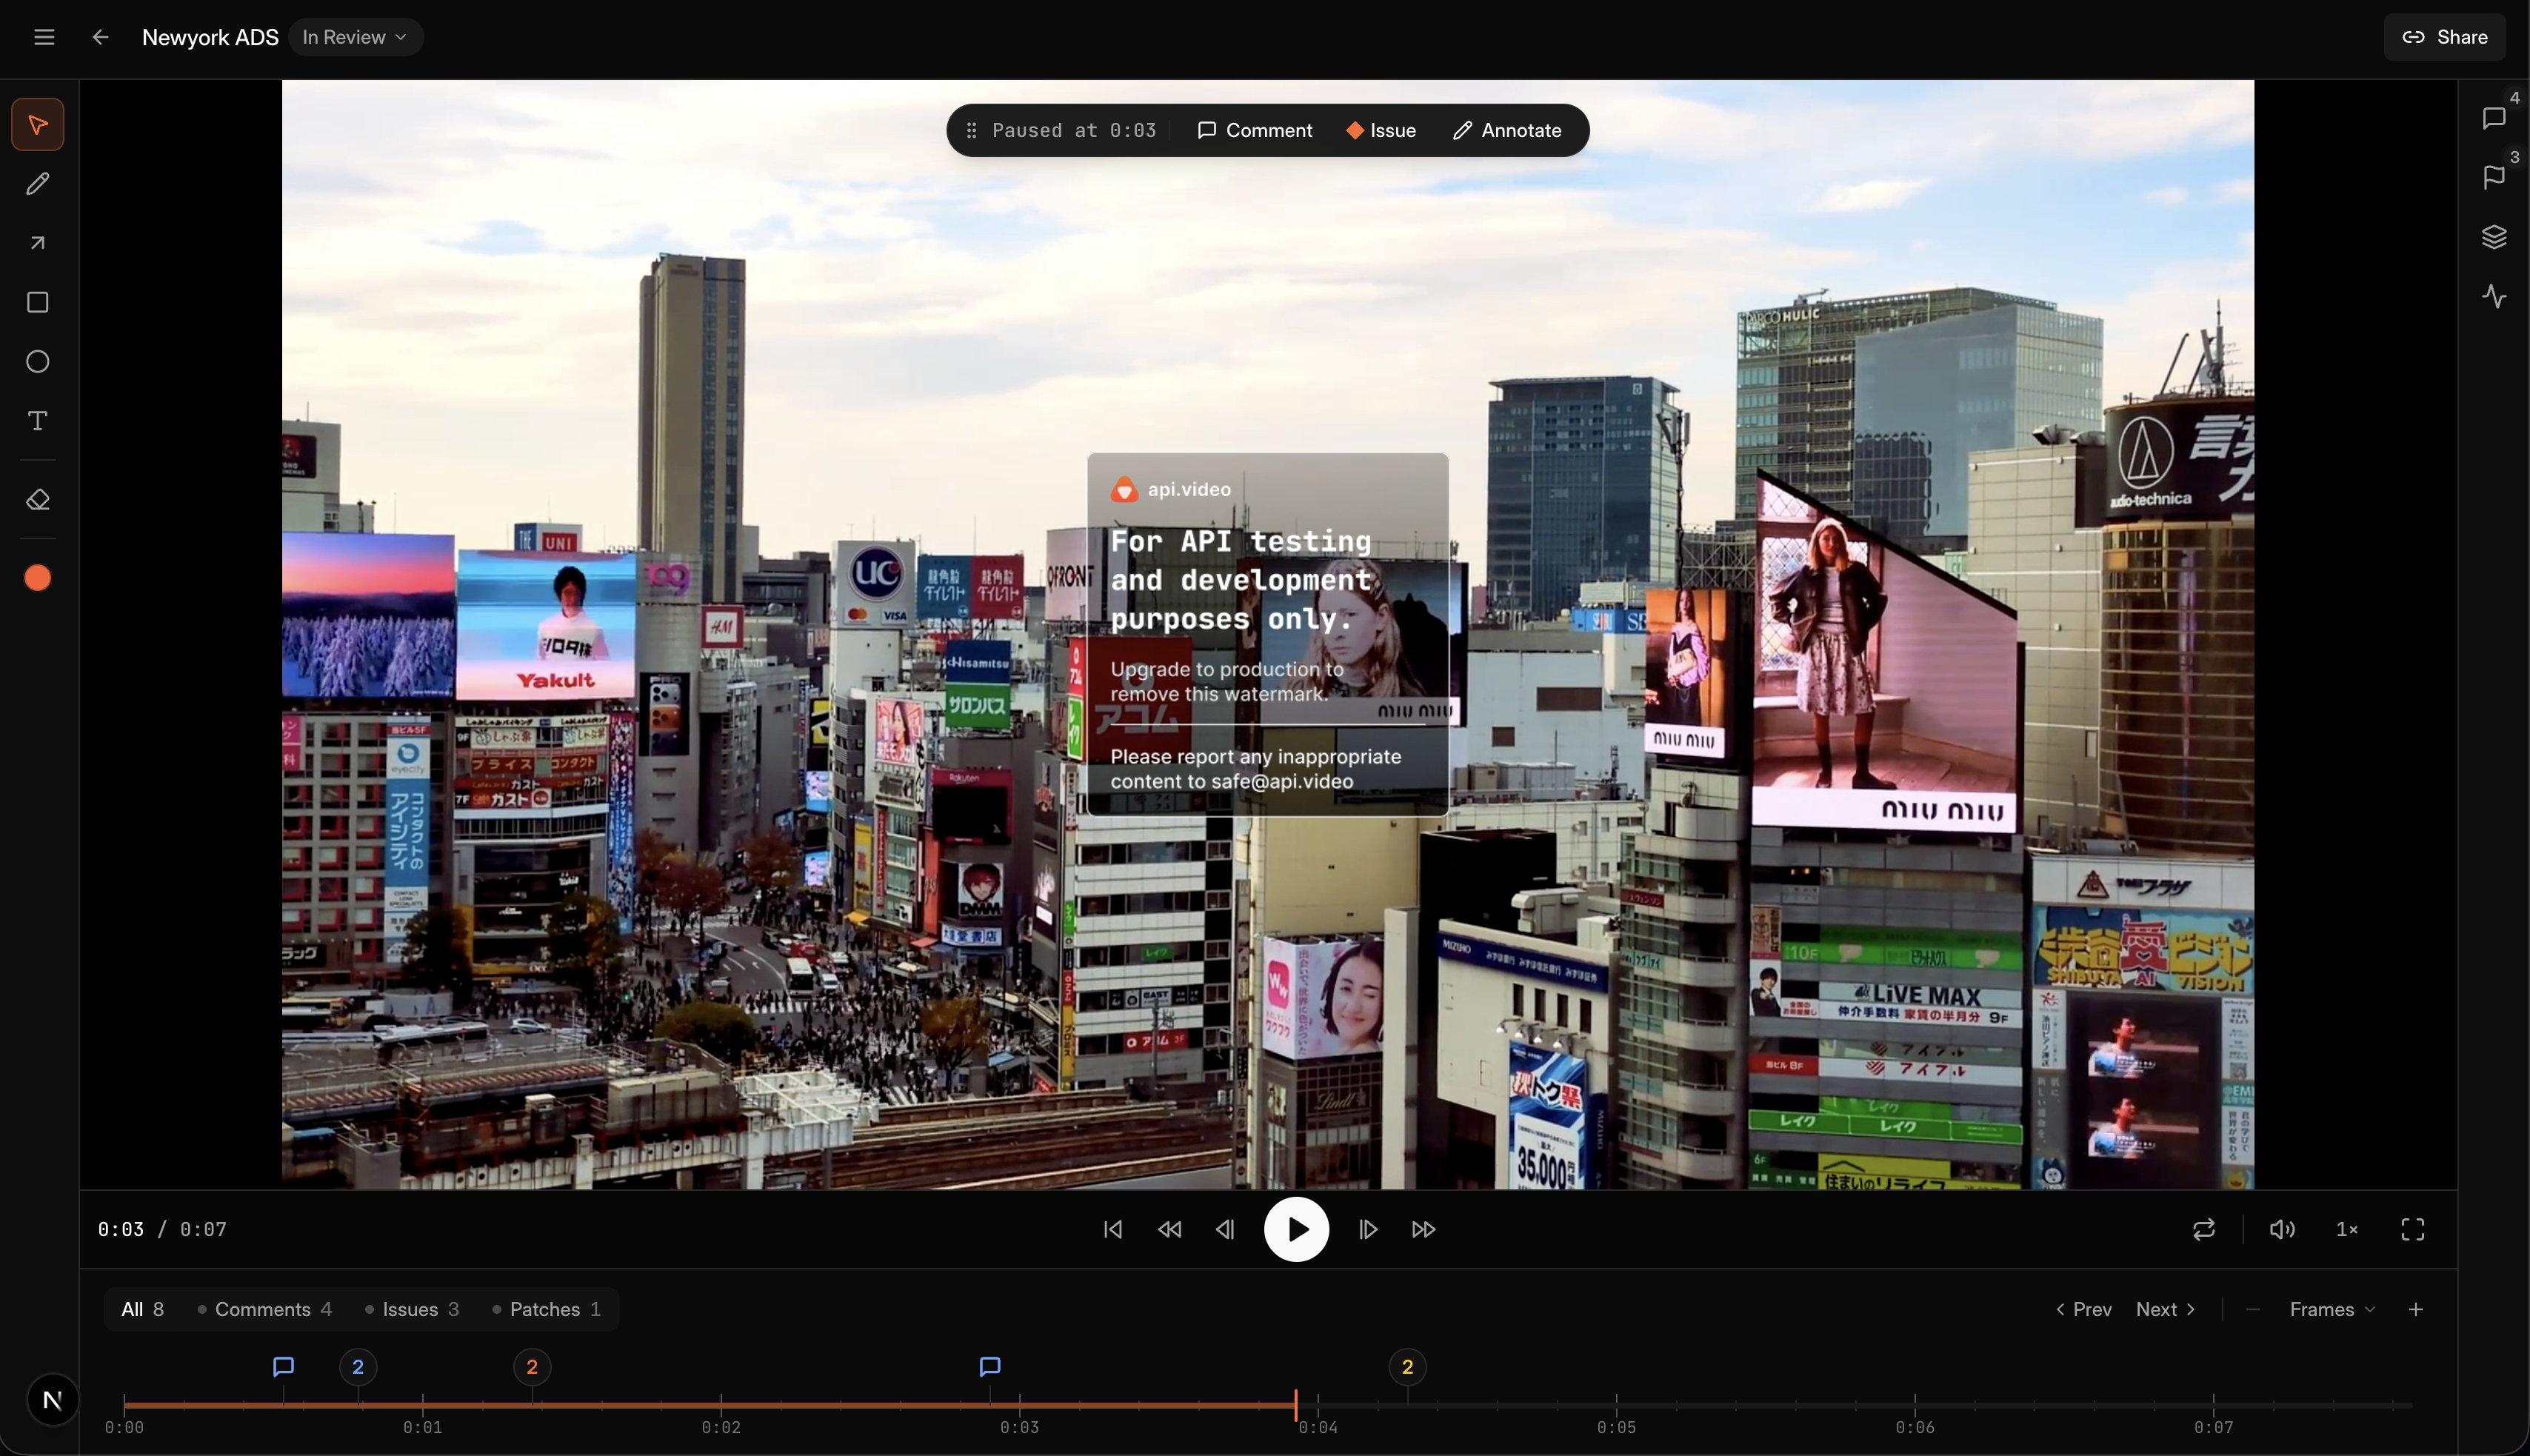Screen dimensions: 2530x1456
Task: Change the 1× playback speed
Action: click(2347, 1229)
